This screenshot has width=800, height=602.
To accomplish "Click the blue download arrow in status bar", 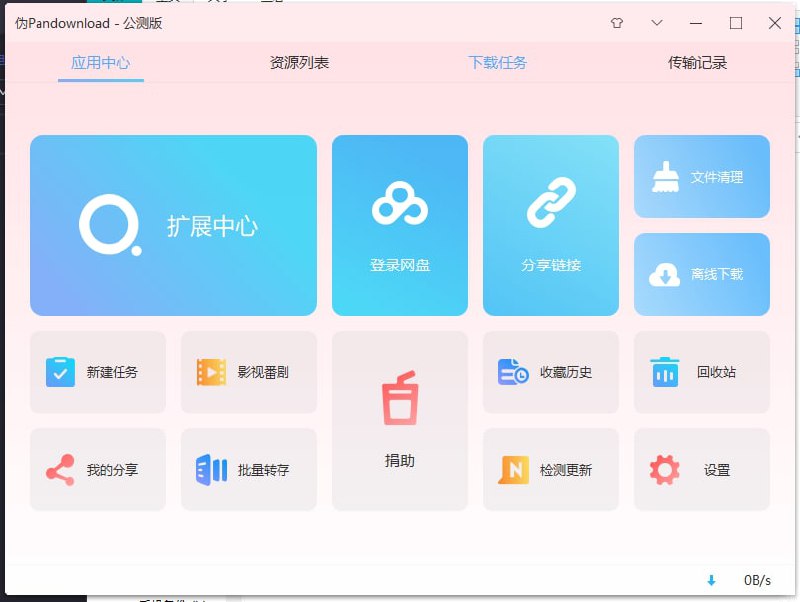I will point(712,579).
